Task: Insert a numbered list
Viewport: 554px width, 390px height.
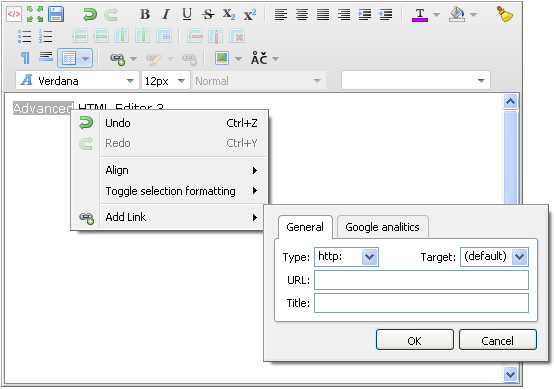Action: coord(46,36)
